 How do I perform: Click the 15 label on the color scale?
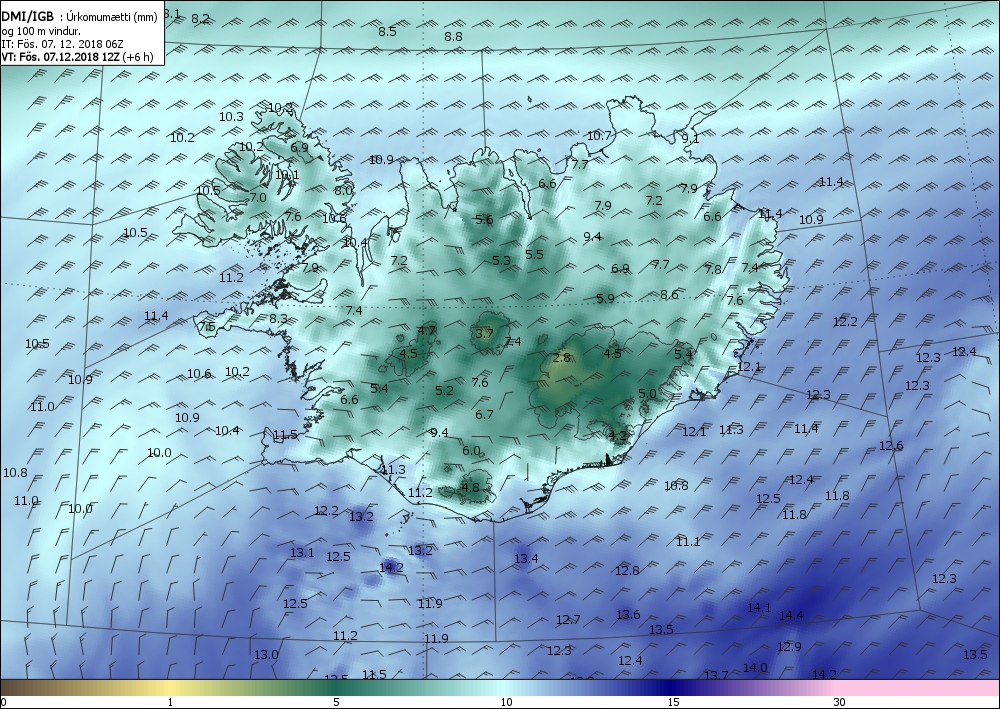673,702
